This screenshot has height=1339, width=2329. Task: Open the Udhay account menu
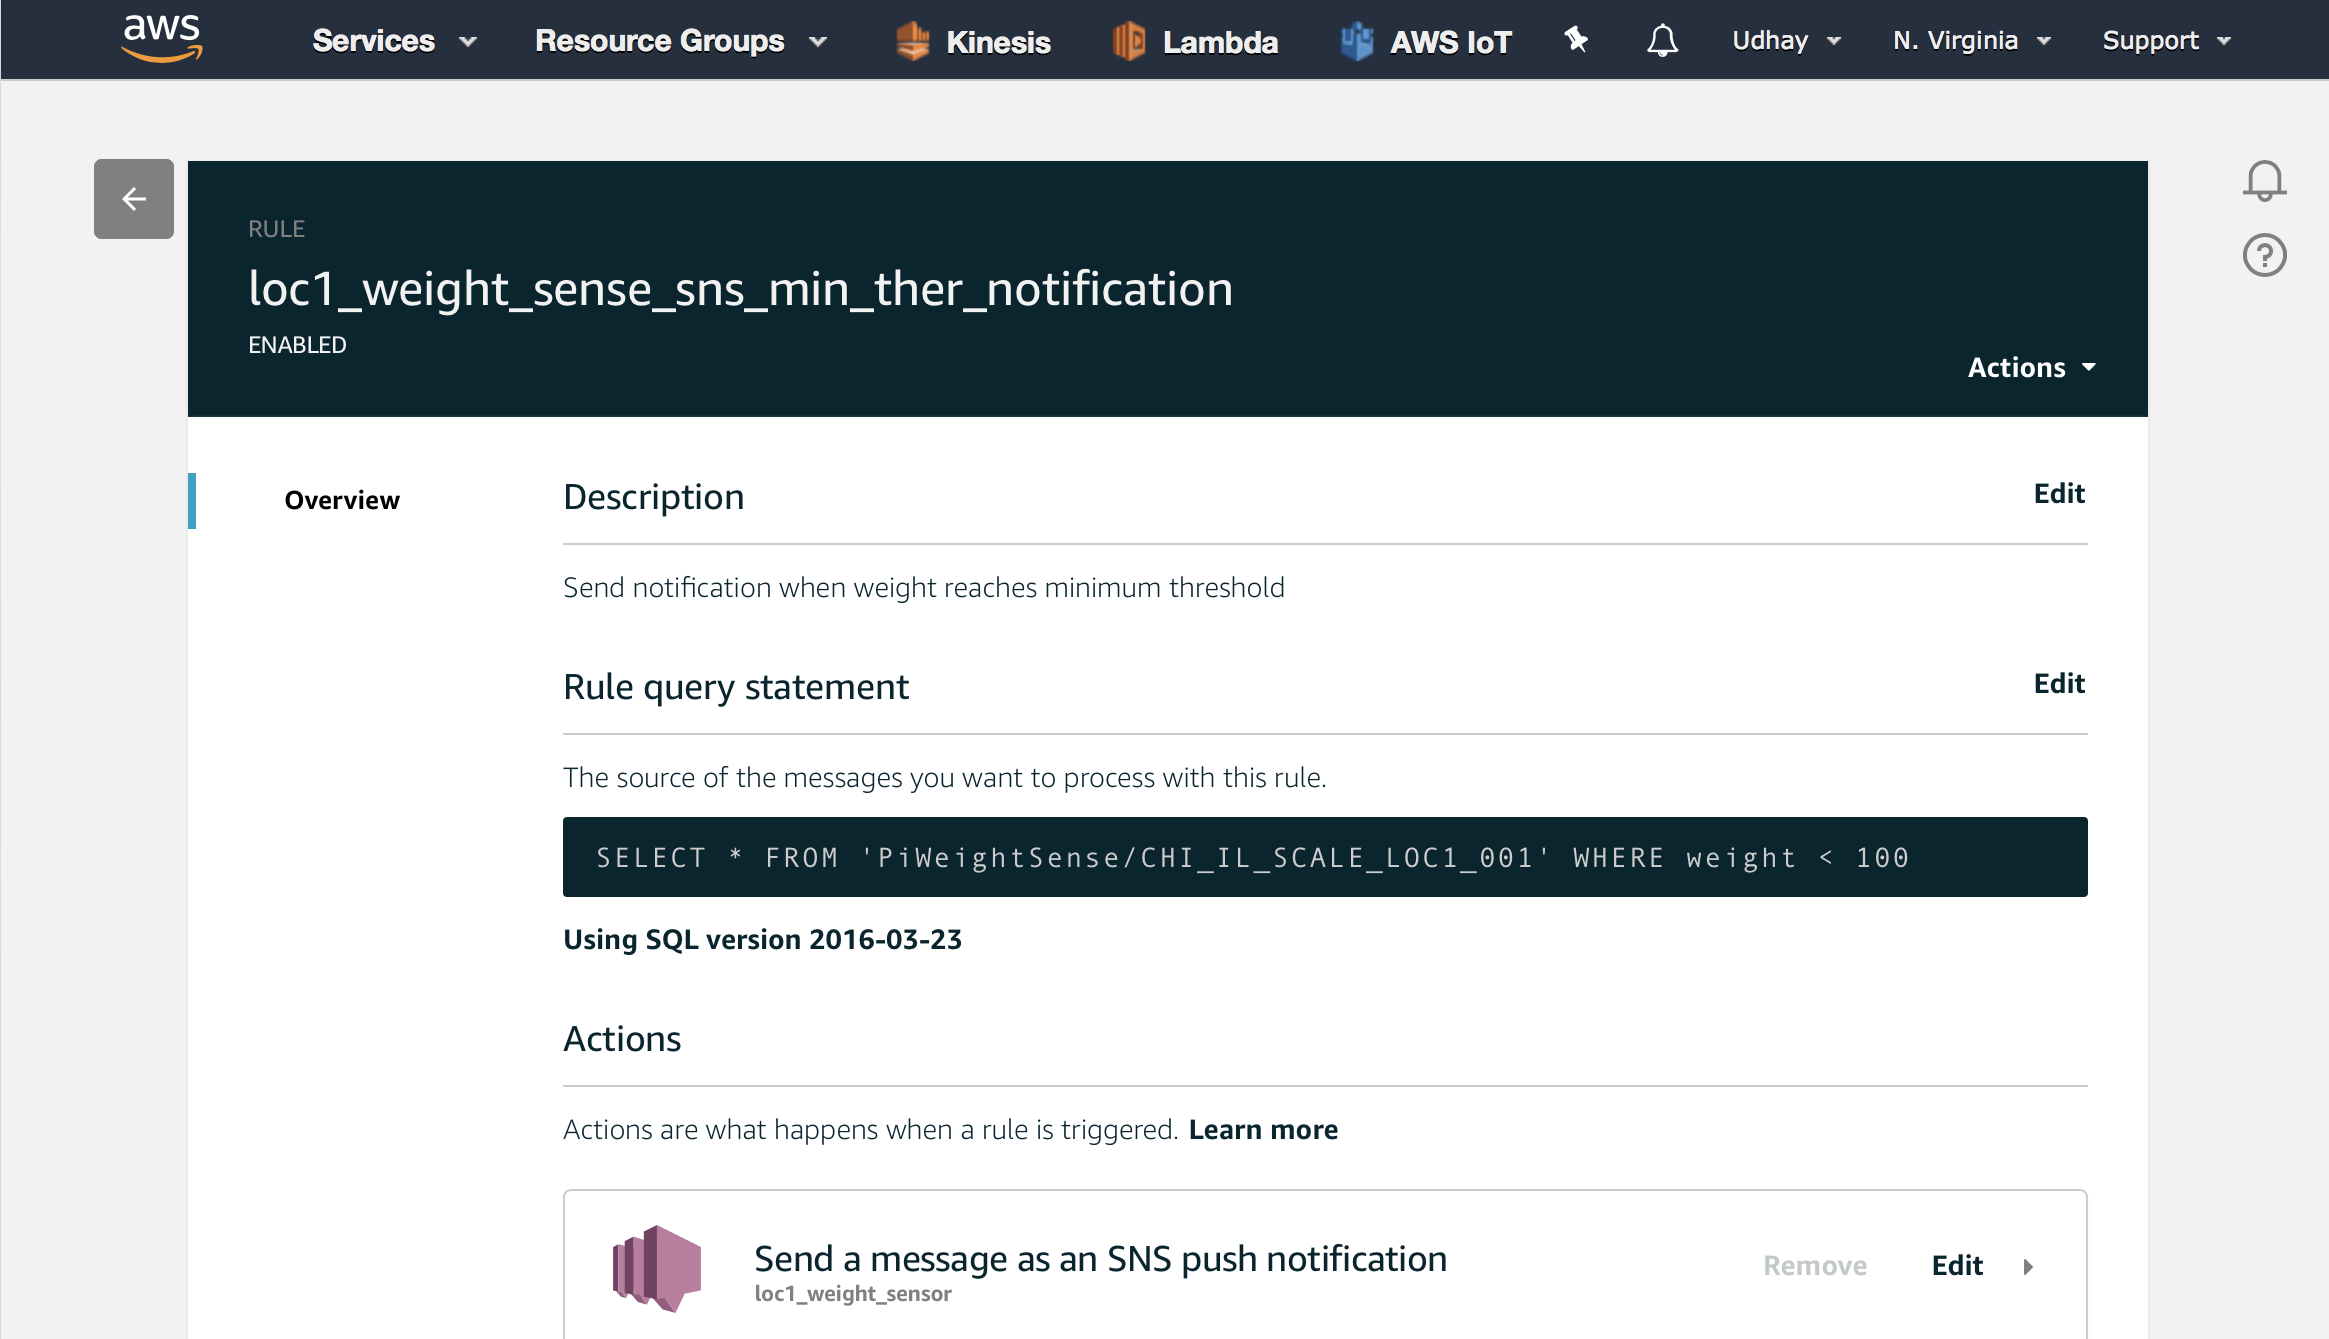click(1786, 41)
